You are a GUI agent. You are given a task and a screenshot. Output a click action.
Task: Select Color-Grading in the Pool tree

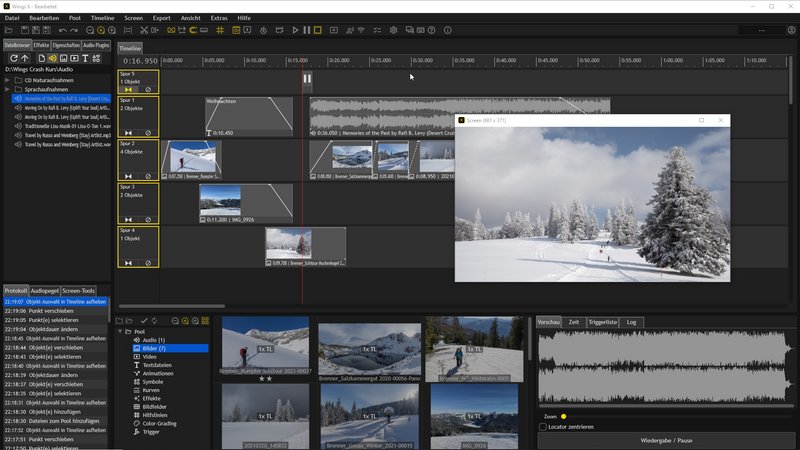pos(159,423)
